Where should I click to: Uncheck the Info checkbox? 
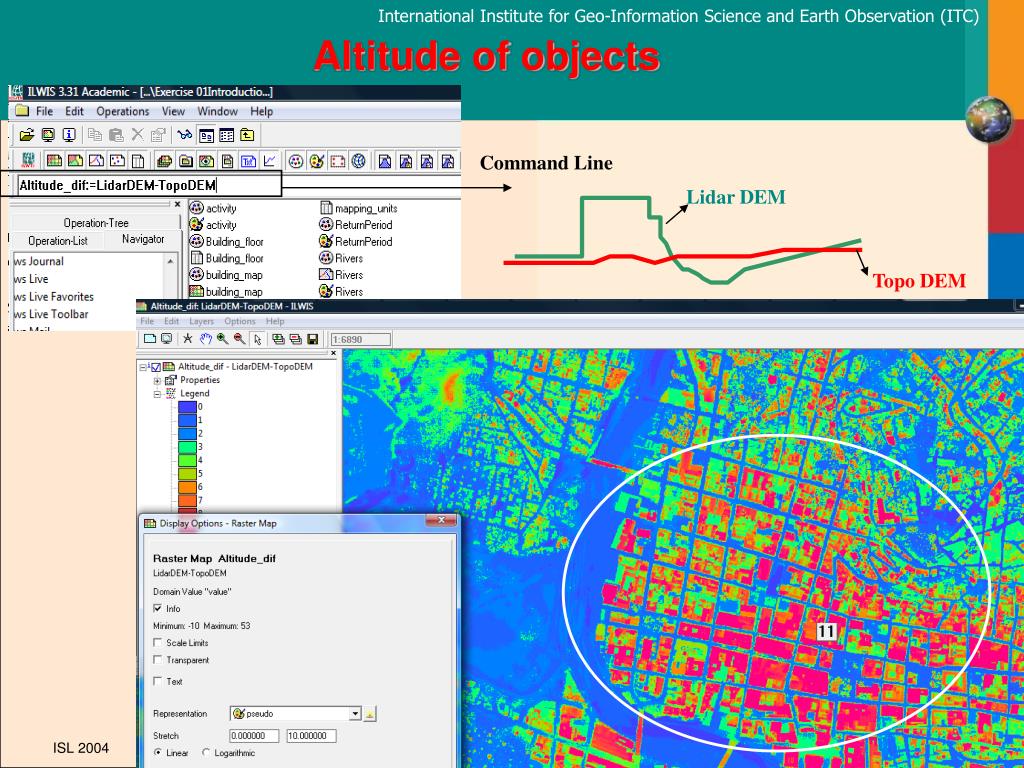[157, 608]
